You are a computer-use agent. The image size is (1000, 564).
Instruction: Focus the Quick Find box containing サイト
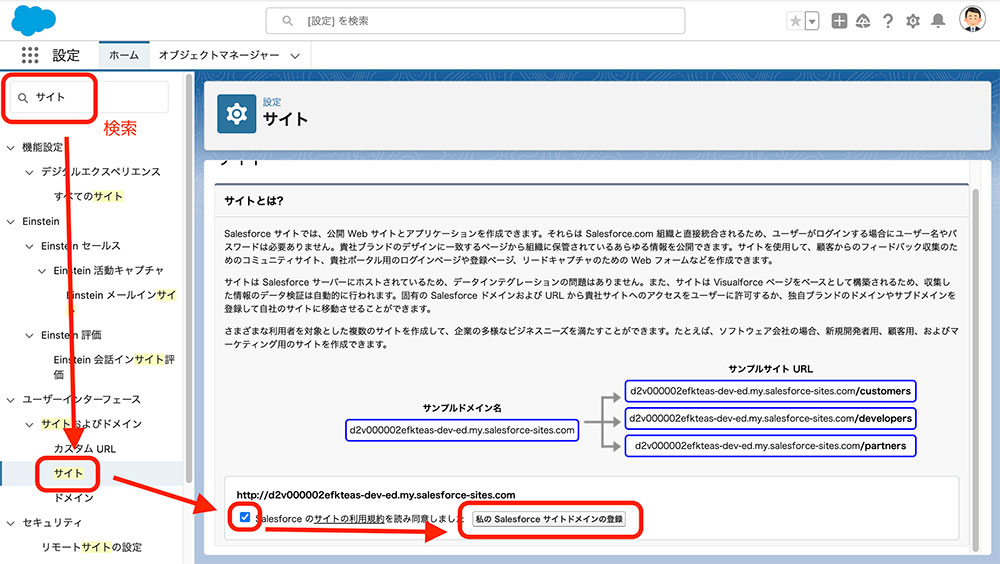click(89, 97)
